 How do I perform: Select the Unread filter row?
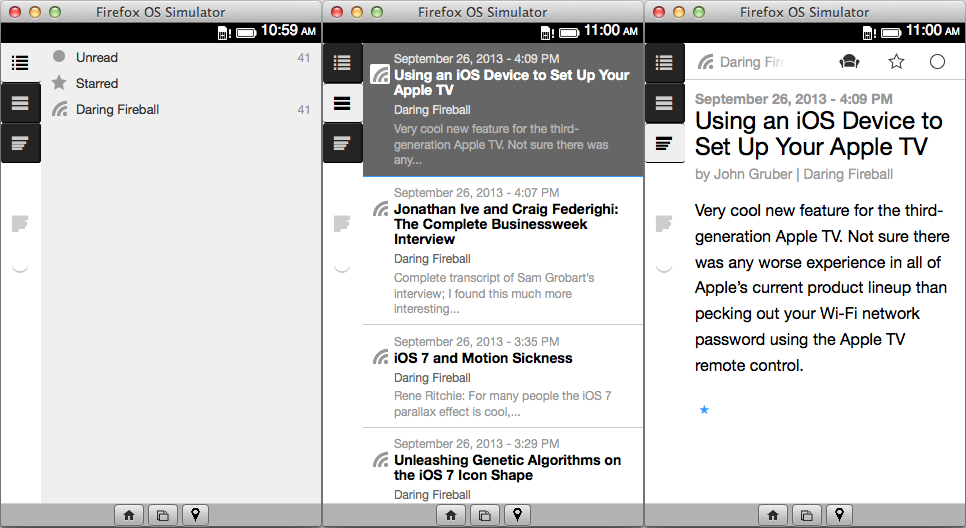tap(181, 57)
